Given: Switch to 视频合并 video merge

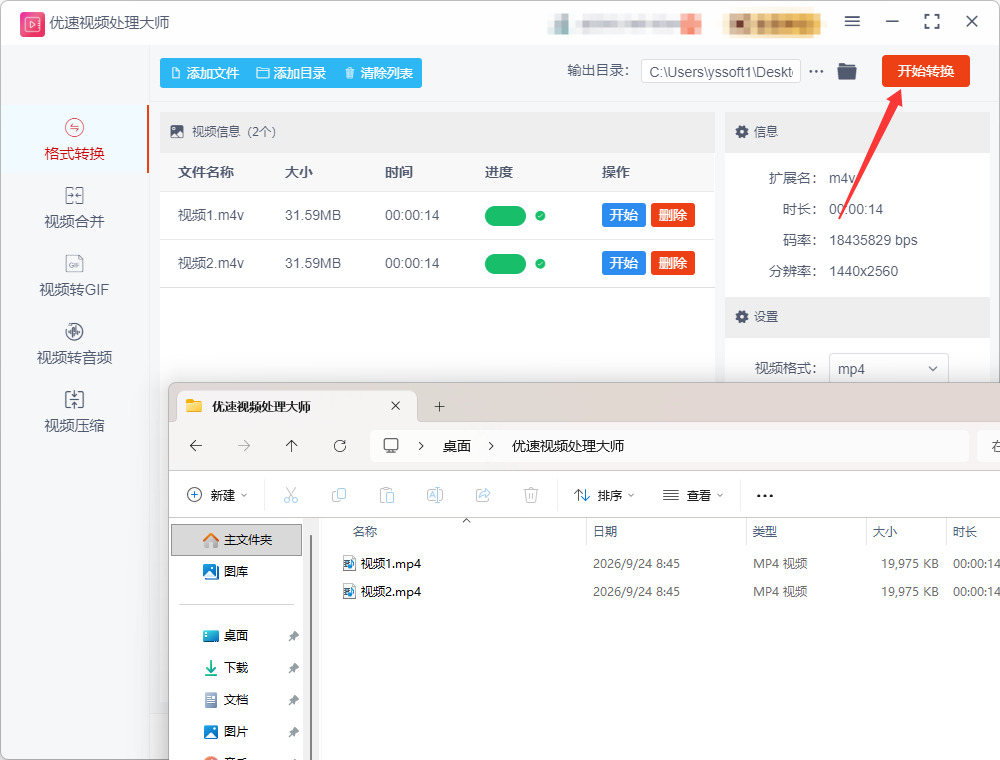Looking at the screenshot, I should pos(74,208).
